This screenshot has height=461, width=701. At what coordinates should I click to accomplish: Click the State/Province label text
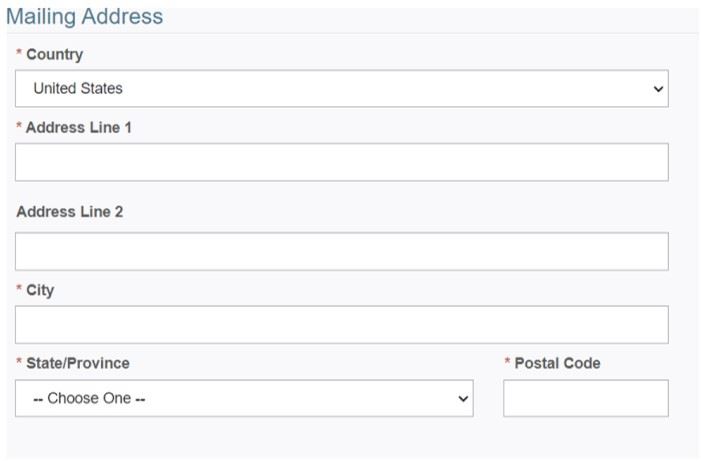pyautogui.click(x=77, y=363)
